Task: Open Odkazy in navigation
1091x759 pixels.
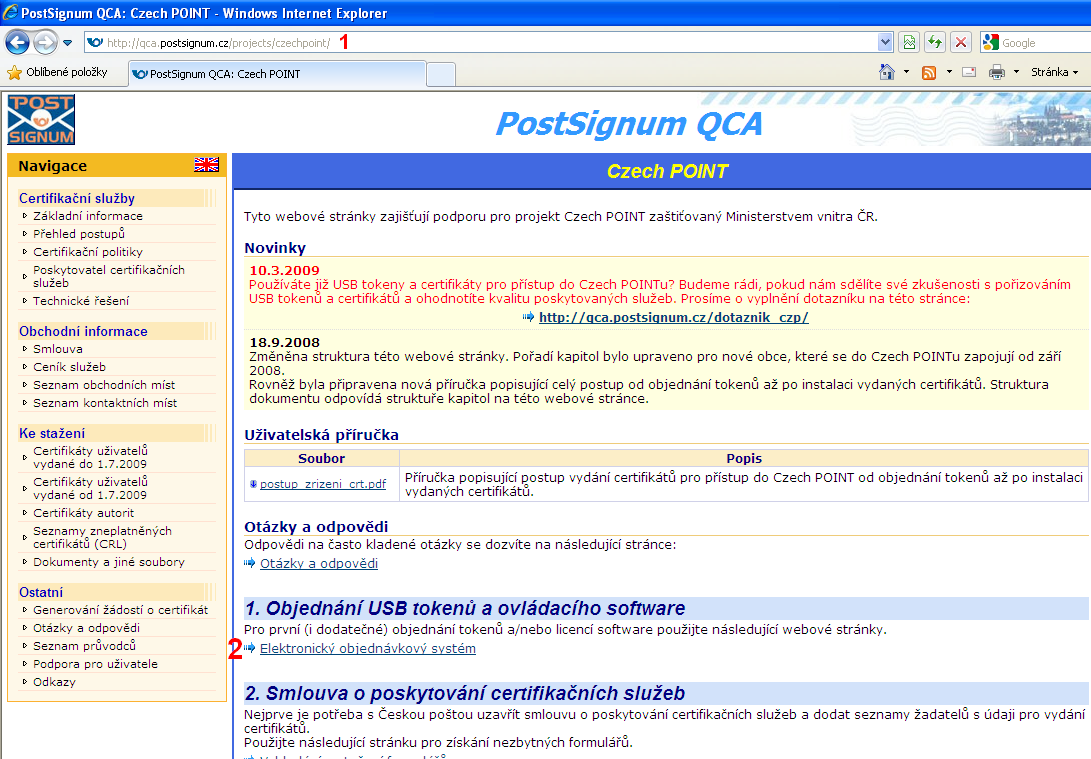Action: click(54, 682)
